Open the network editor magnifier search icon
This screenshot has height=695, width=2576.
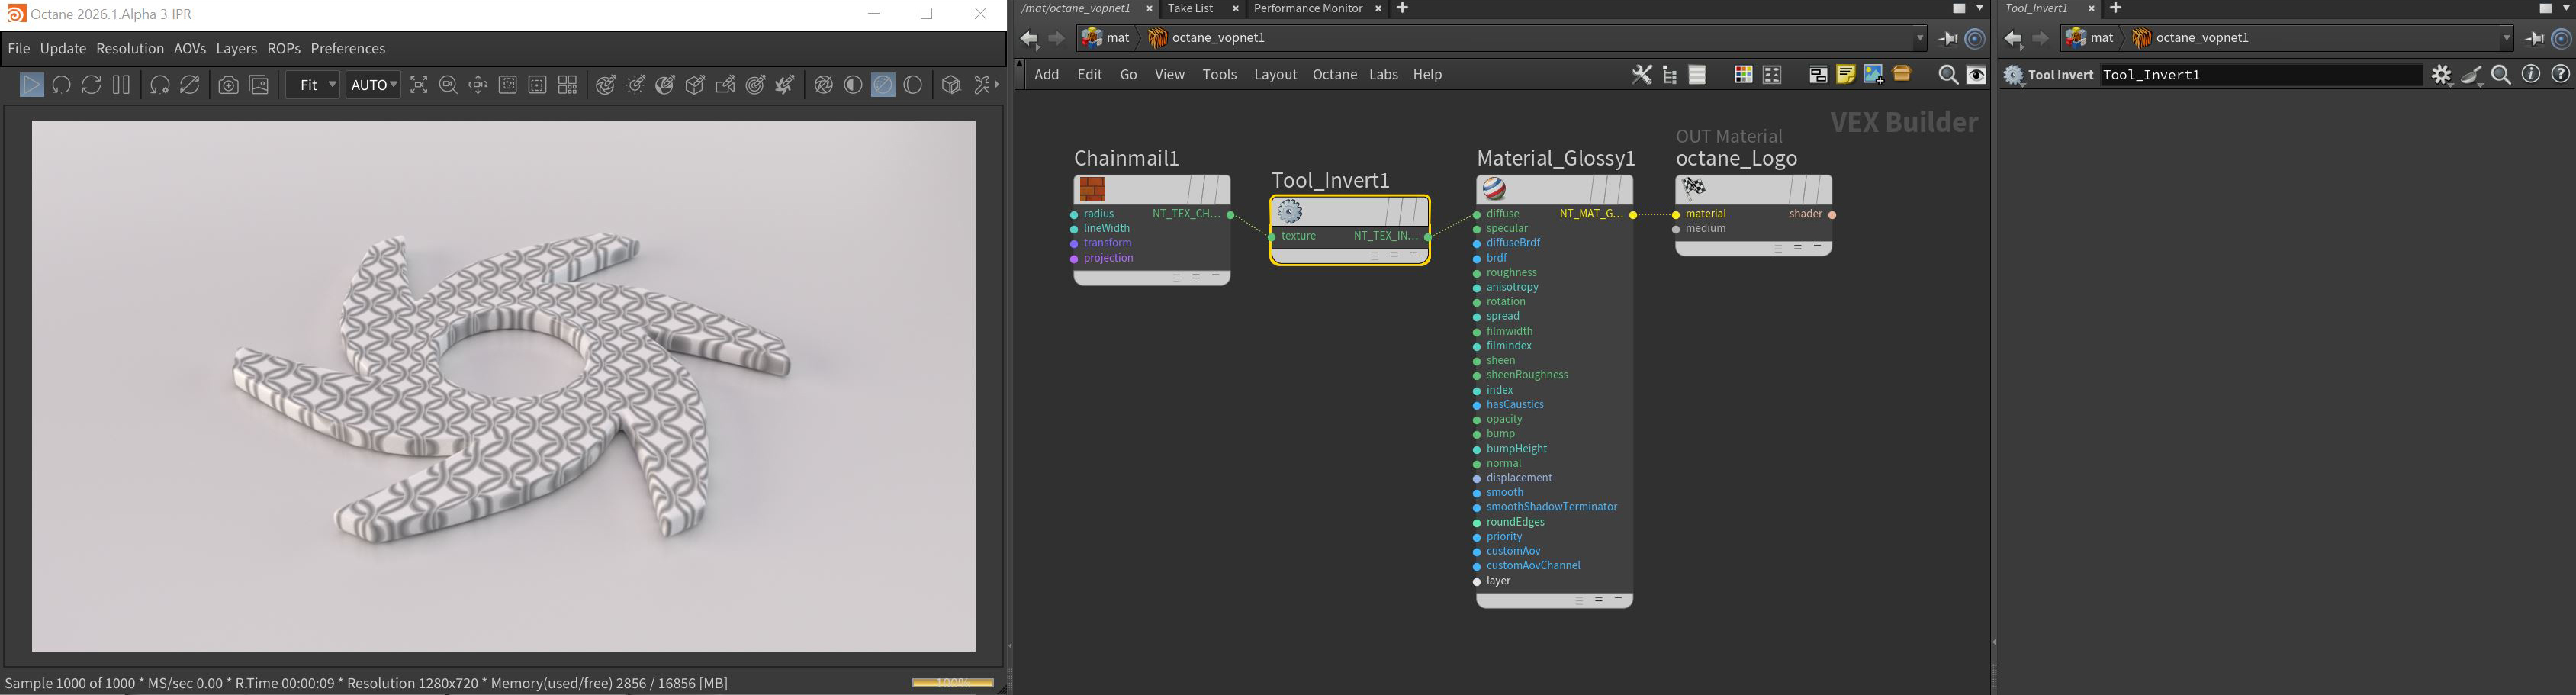(1947, 75)
